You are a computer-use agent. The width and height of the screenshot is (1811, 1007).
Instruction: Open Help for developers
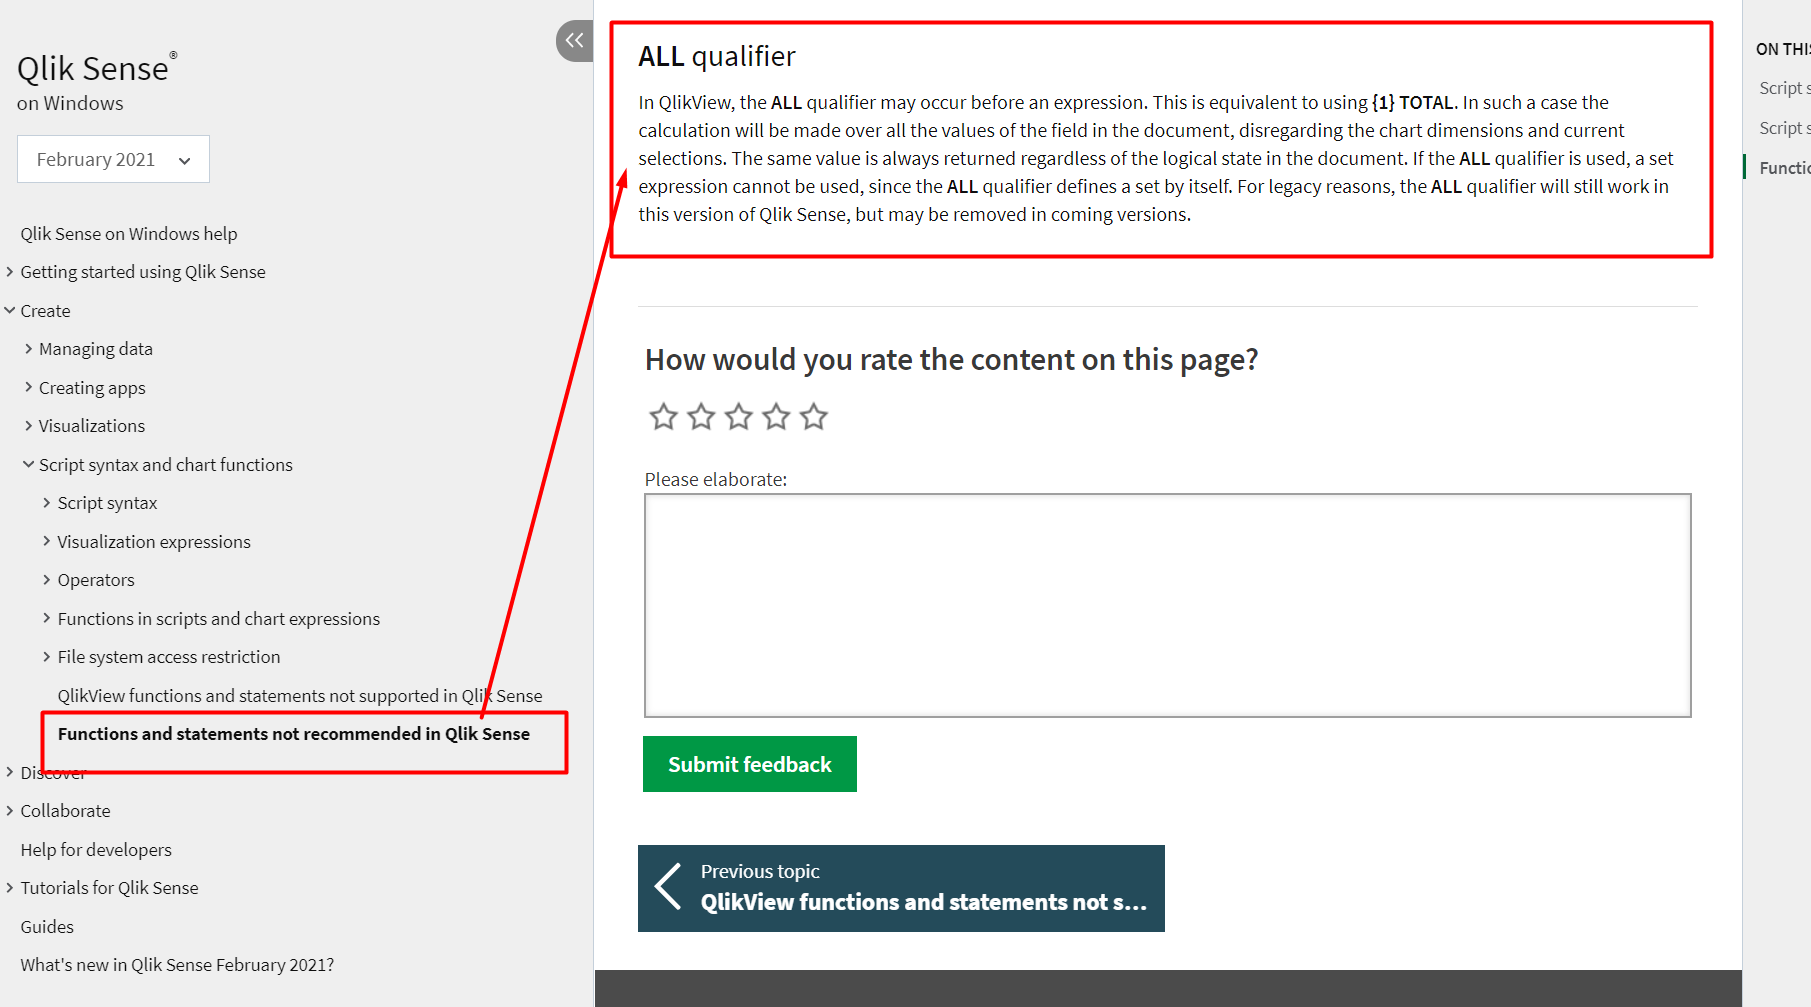click(x=96, y=849)
